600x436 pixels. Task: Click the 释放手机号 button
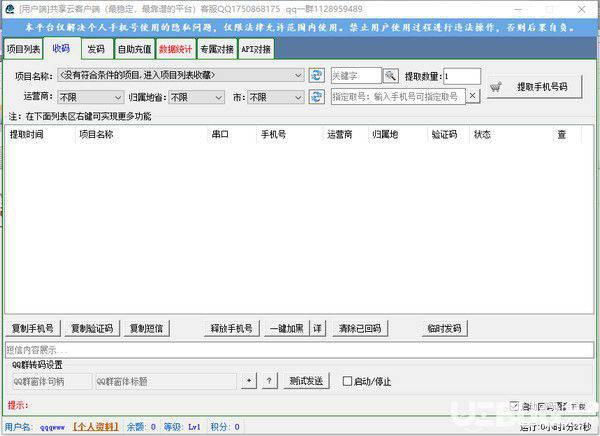coord(232,328)
